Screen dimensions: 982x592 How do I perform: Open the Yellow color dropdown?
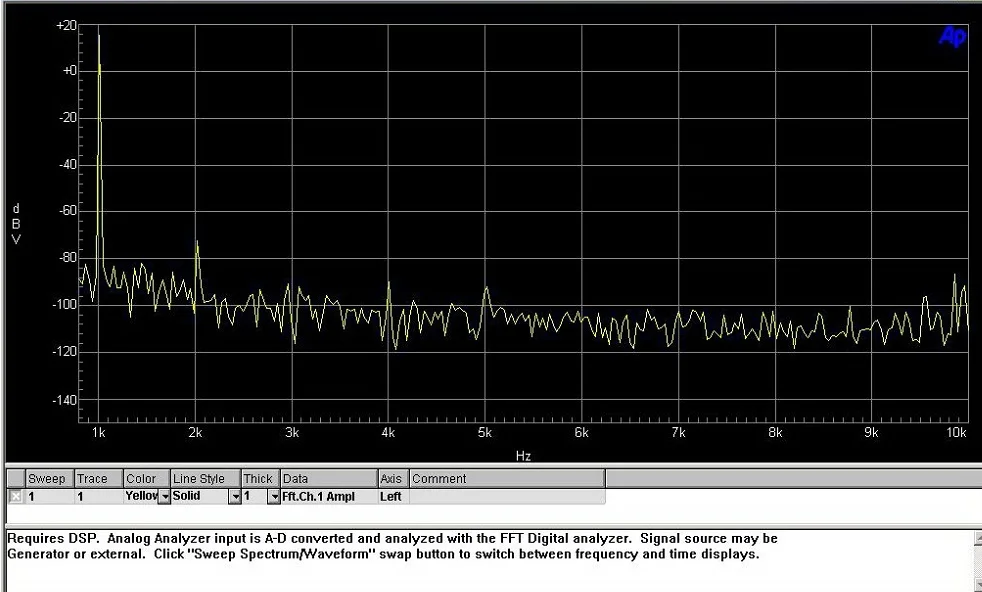click(164, 497)
